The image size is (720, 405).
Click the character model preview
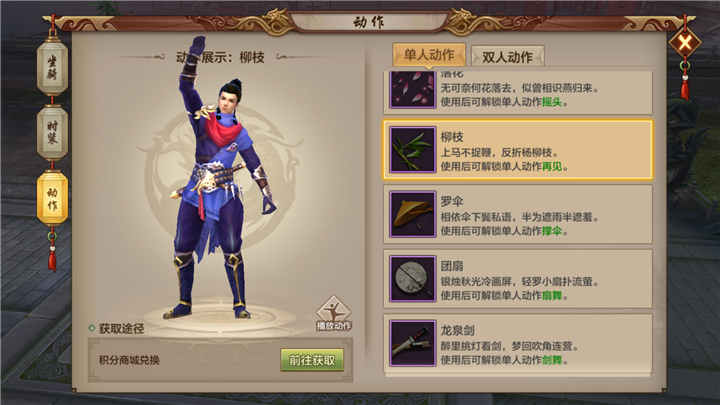coord(220,179)
